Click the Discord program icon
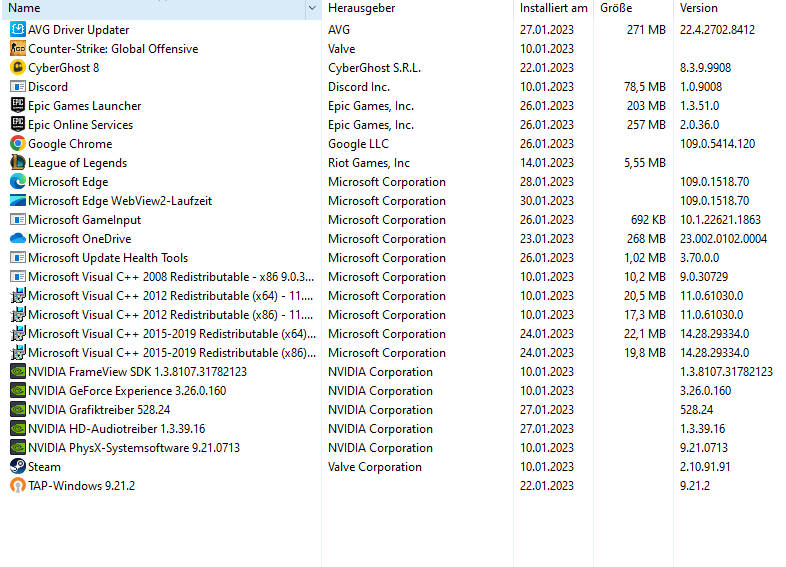This screenshot has height=567, width=786. pyautogui.click(x=18, y=86)
